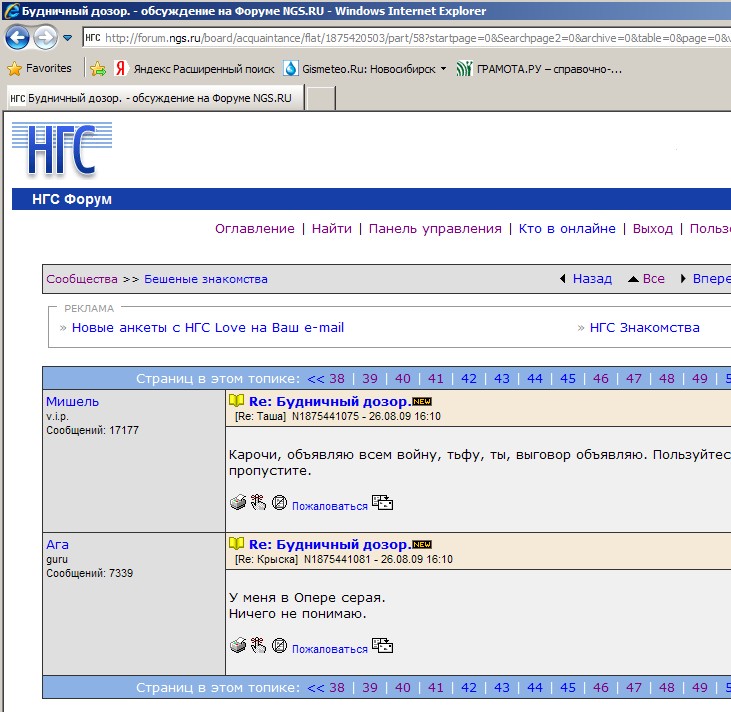Open the Favorites star button
The height and width of the screenshot is (712, 731).
(40, 69)
